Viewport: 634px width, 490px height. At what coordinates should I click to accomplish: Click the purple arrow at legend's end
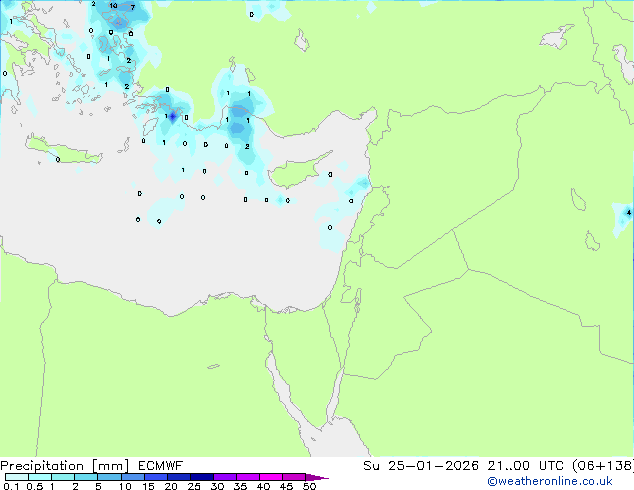[x=317, y=477]
